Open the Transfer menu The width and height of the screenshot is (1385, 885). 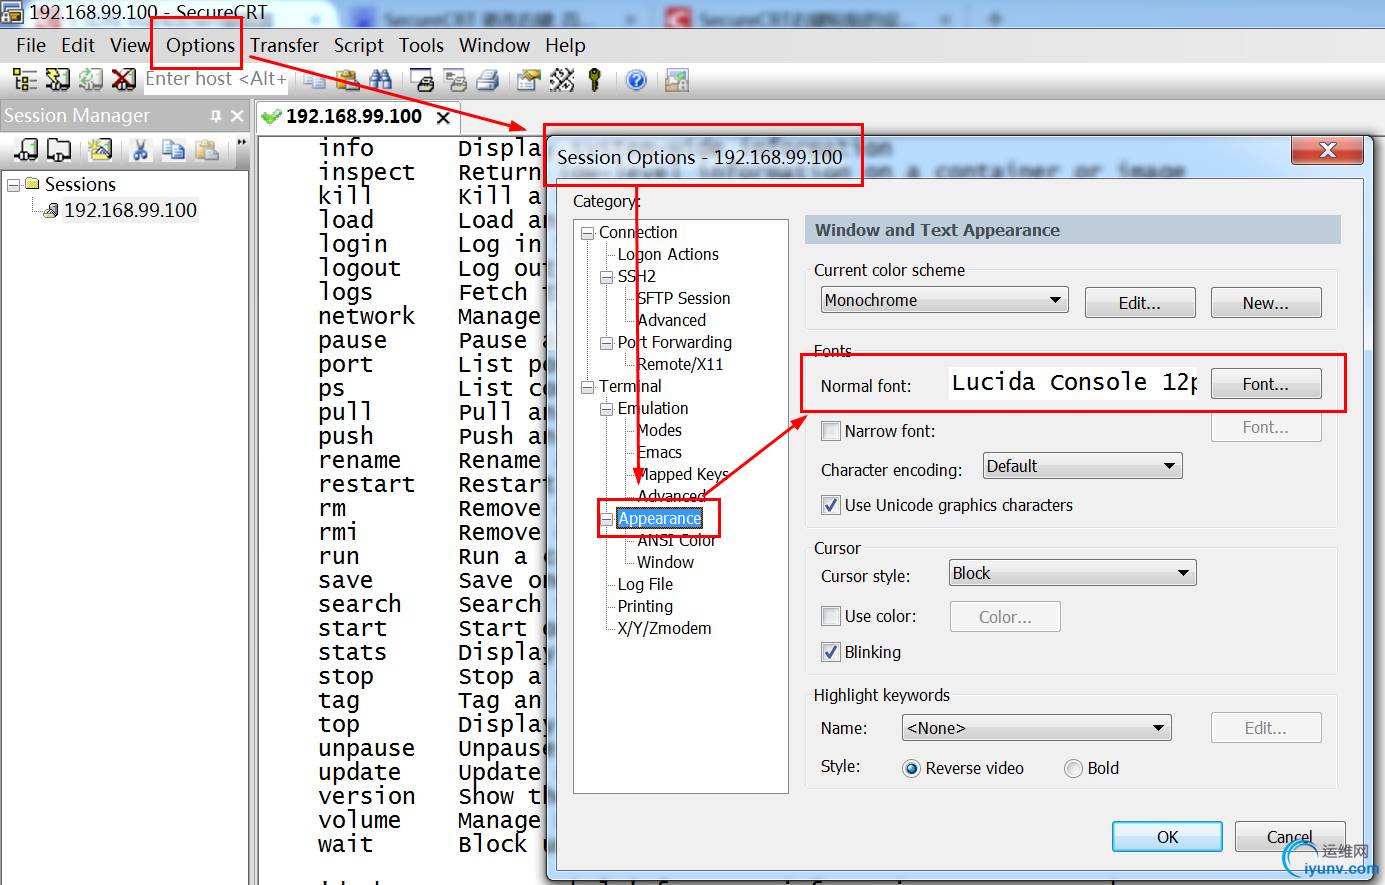tap(284, 45)
